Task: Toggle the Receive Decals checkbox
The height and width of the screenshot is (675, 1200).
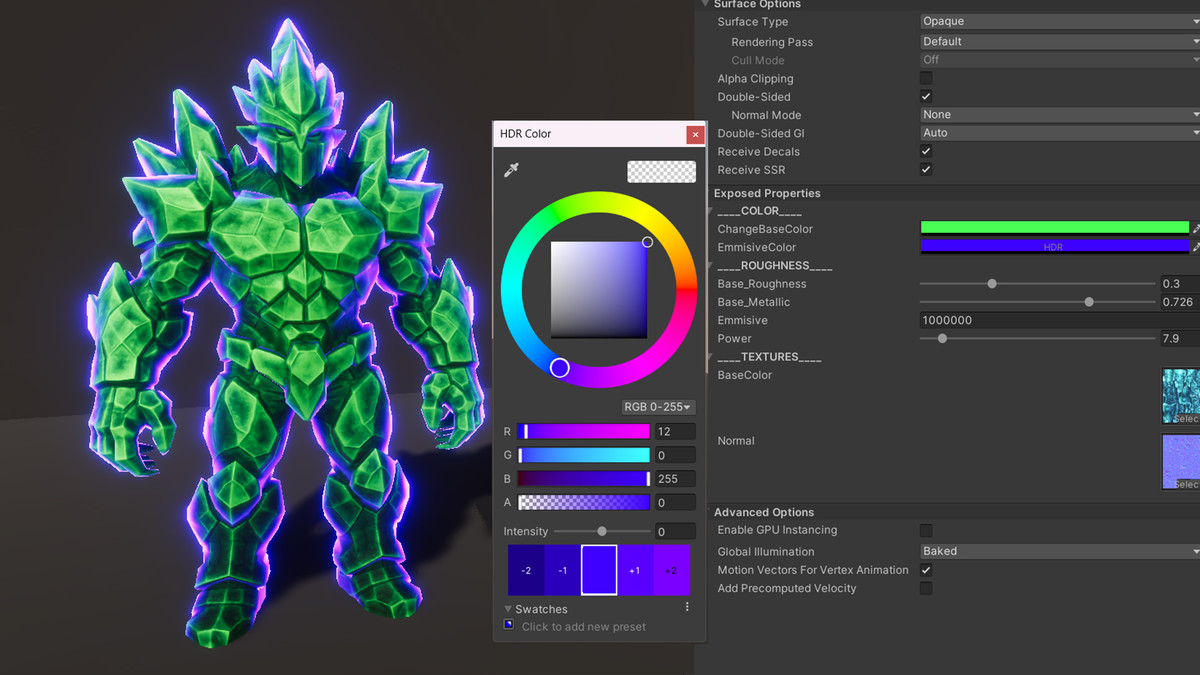Action: point(926,152)
